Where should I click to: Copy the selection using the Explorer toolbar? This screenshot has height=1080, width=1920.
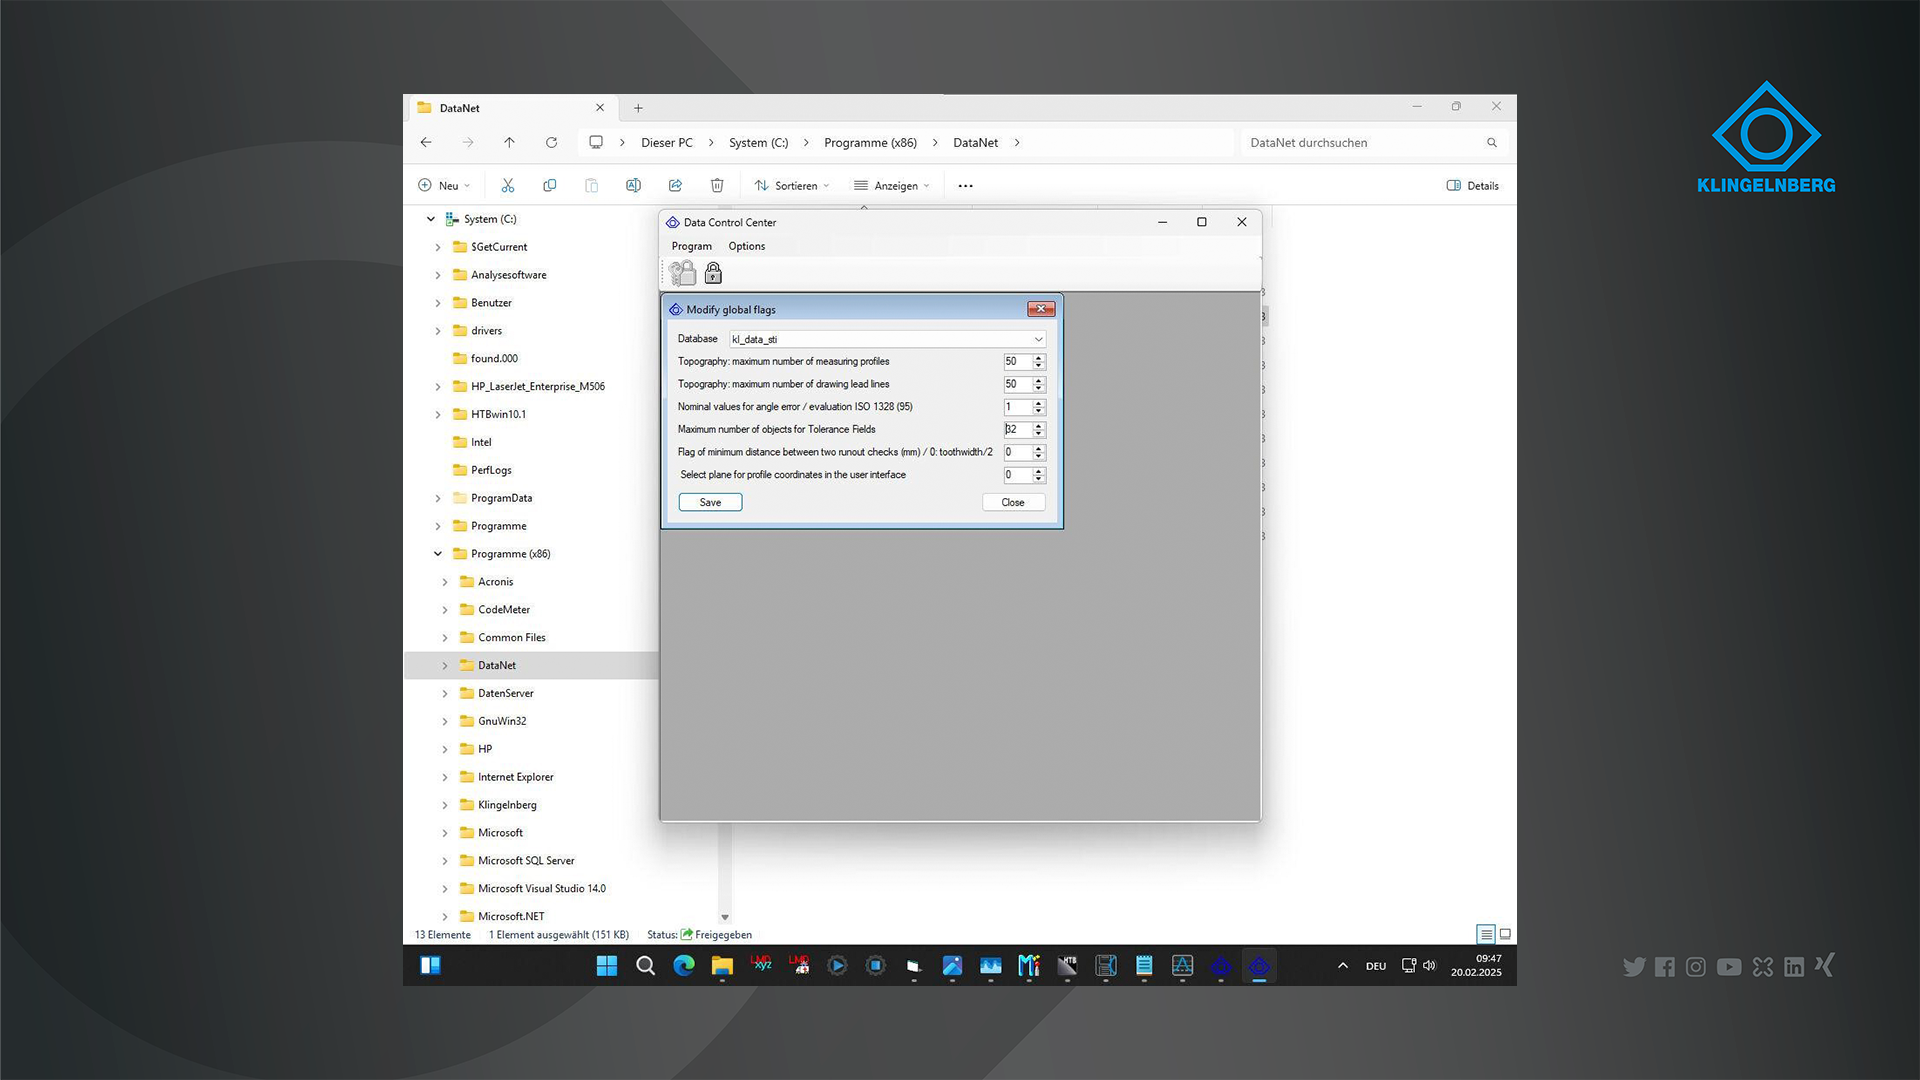coord(550,186)
